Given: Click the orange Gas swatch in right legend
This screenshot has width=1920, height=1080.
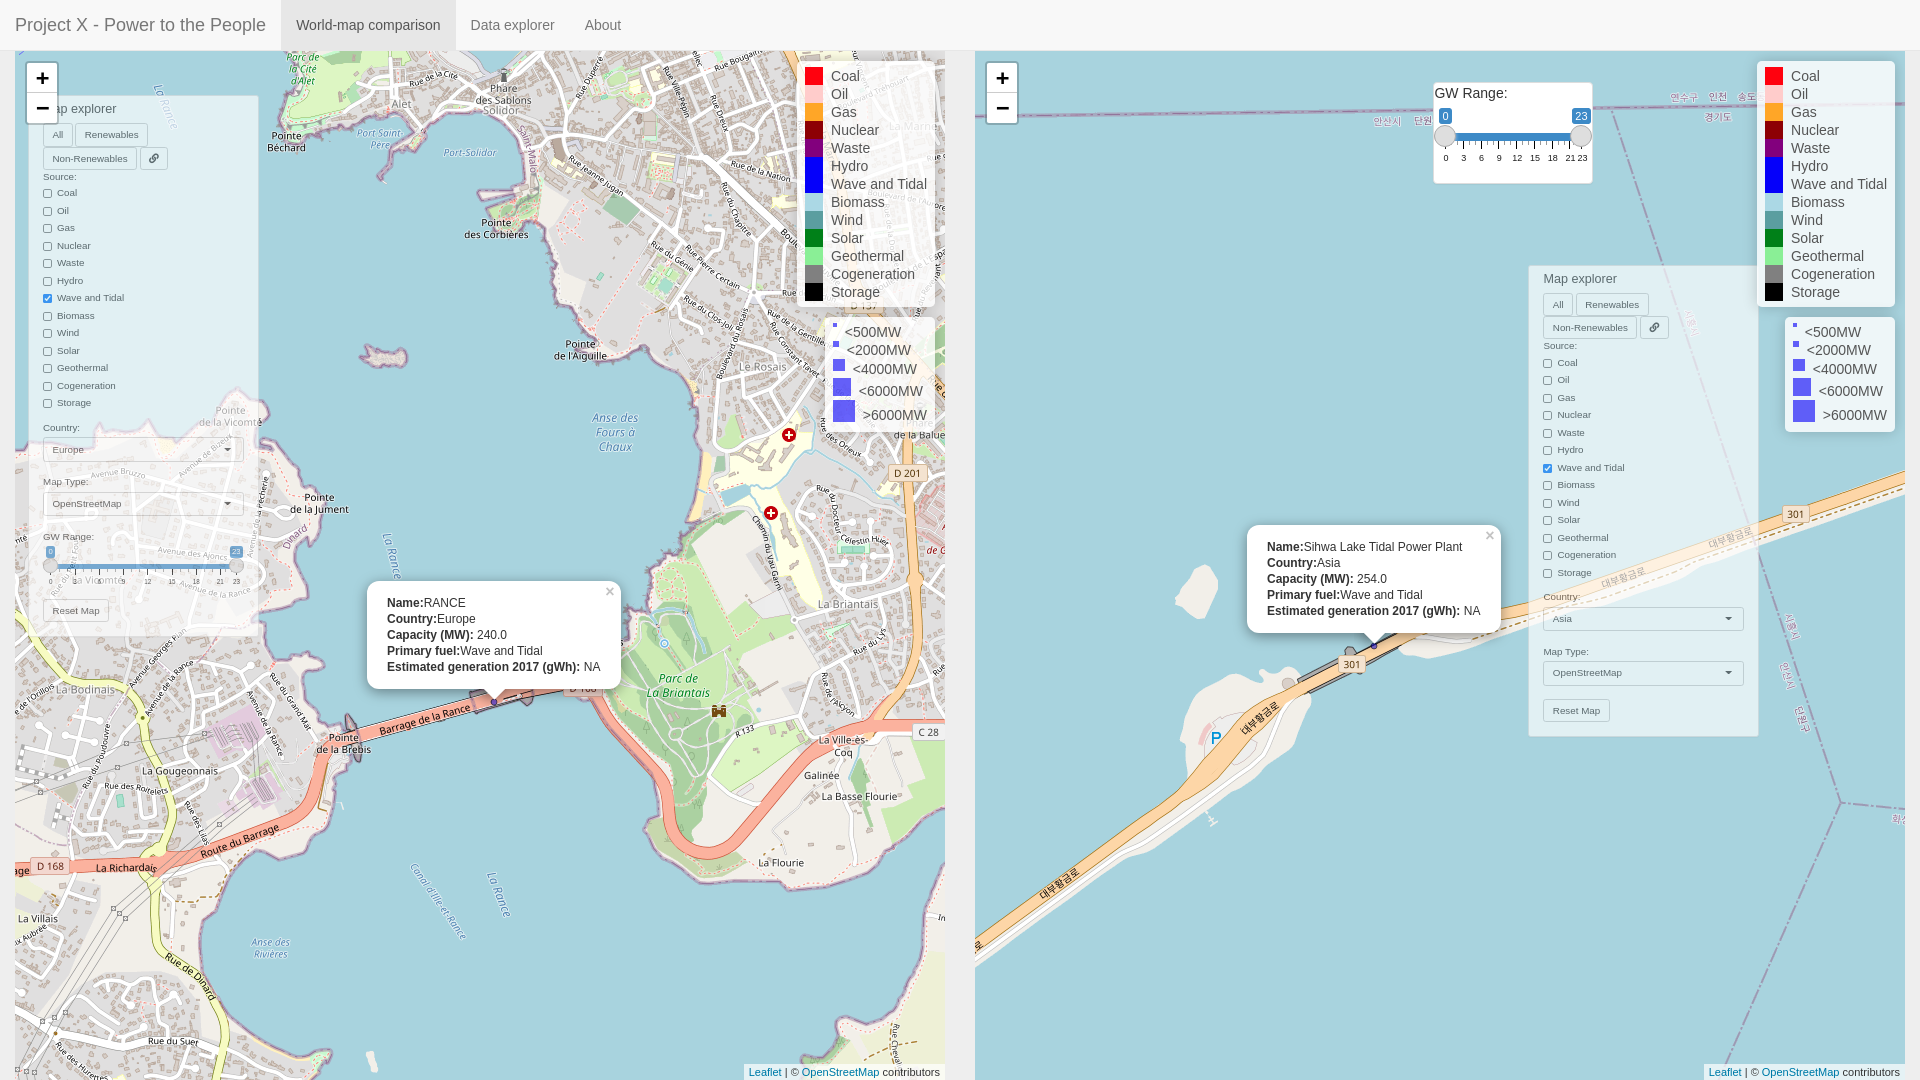Looking at the screenshot, I should pos(1774,112).
